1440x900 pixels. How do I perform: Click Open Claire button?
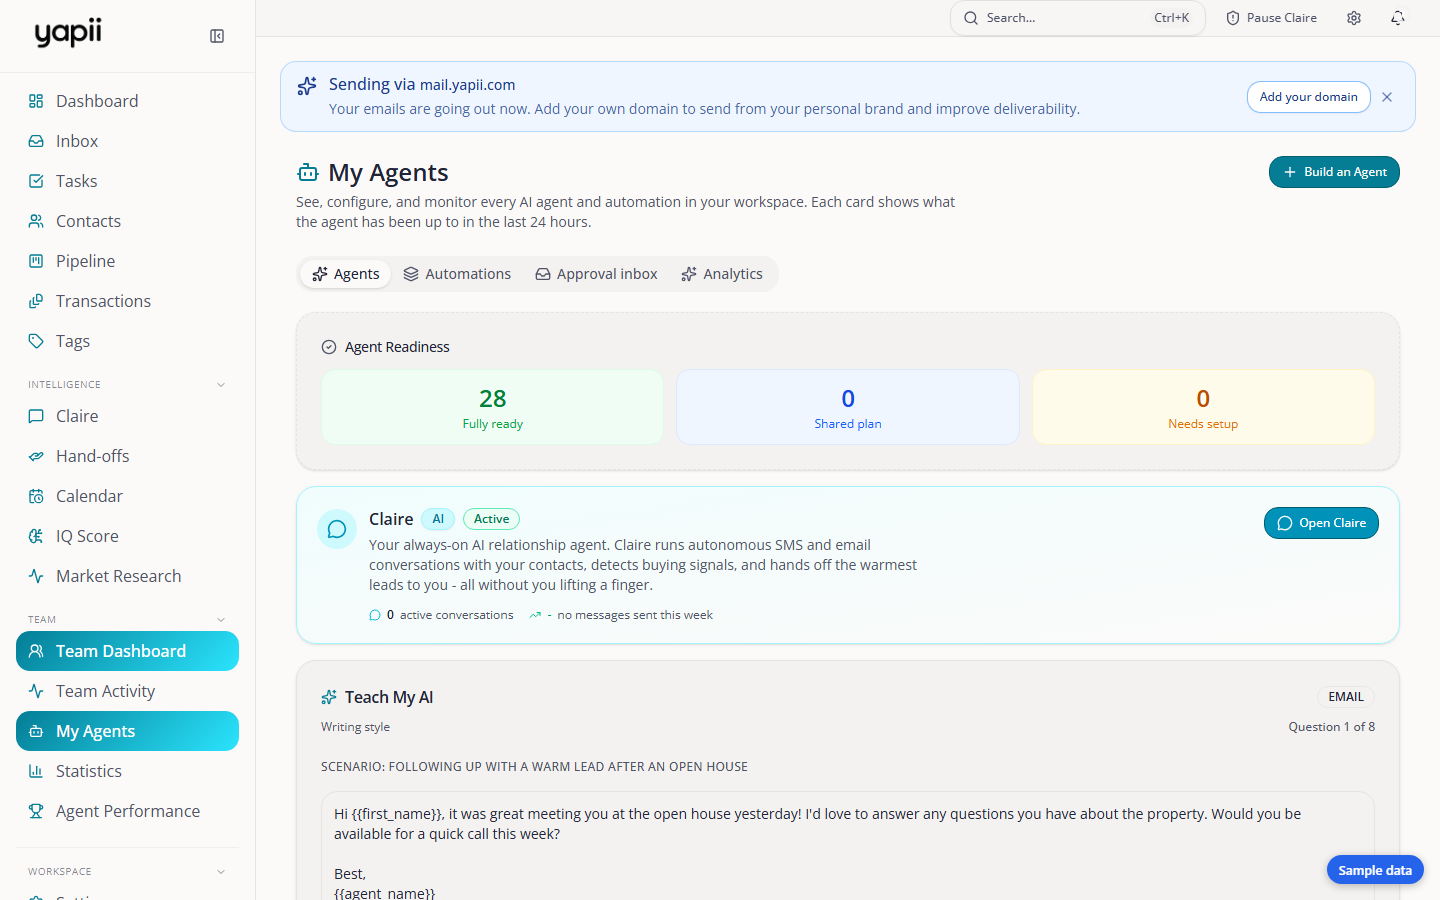tap(1321, 523)
